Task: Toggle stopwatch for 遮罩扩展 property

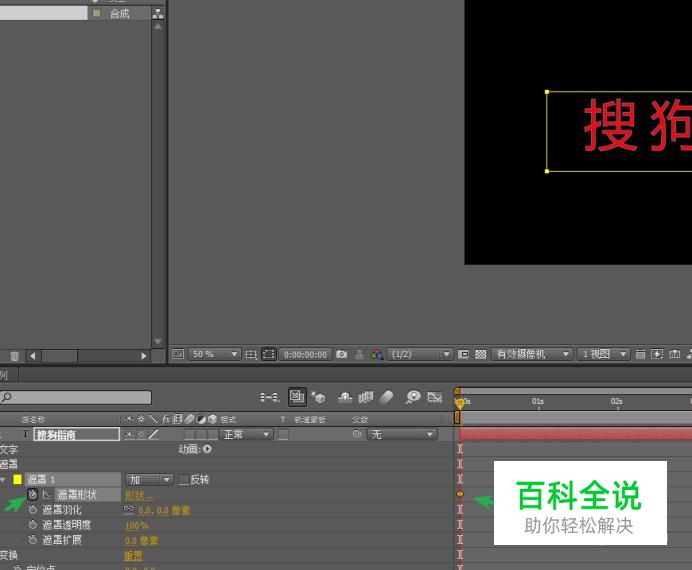Action: (33, 540)
